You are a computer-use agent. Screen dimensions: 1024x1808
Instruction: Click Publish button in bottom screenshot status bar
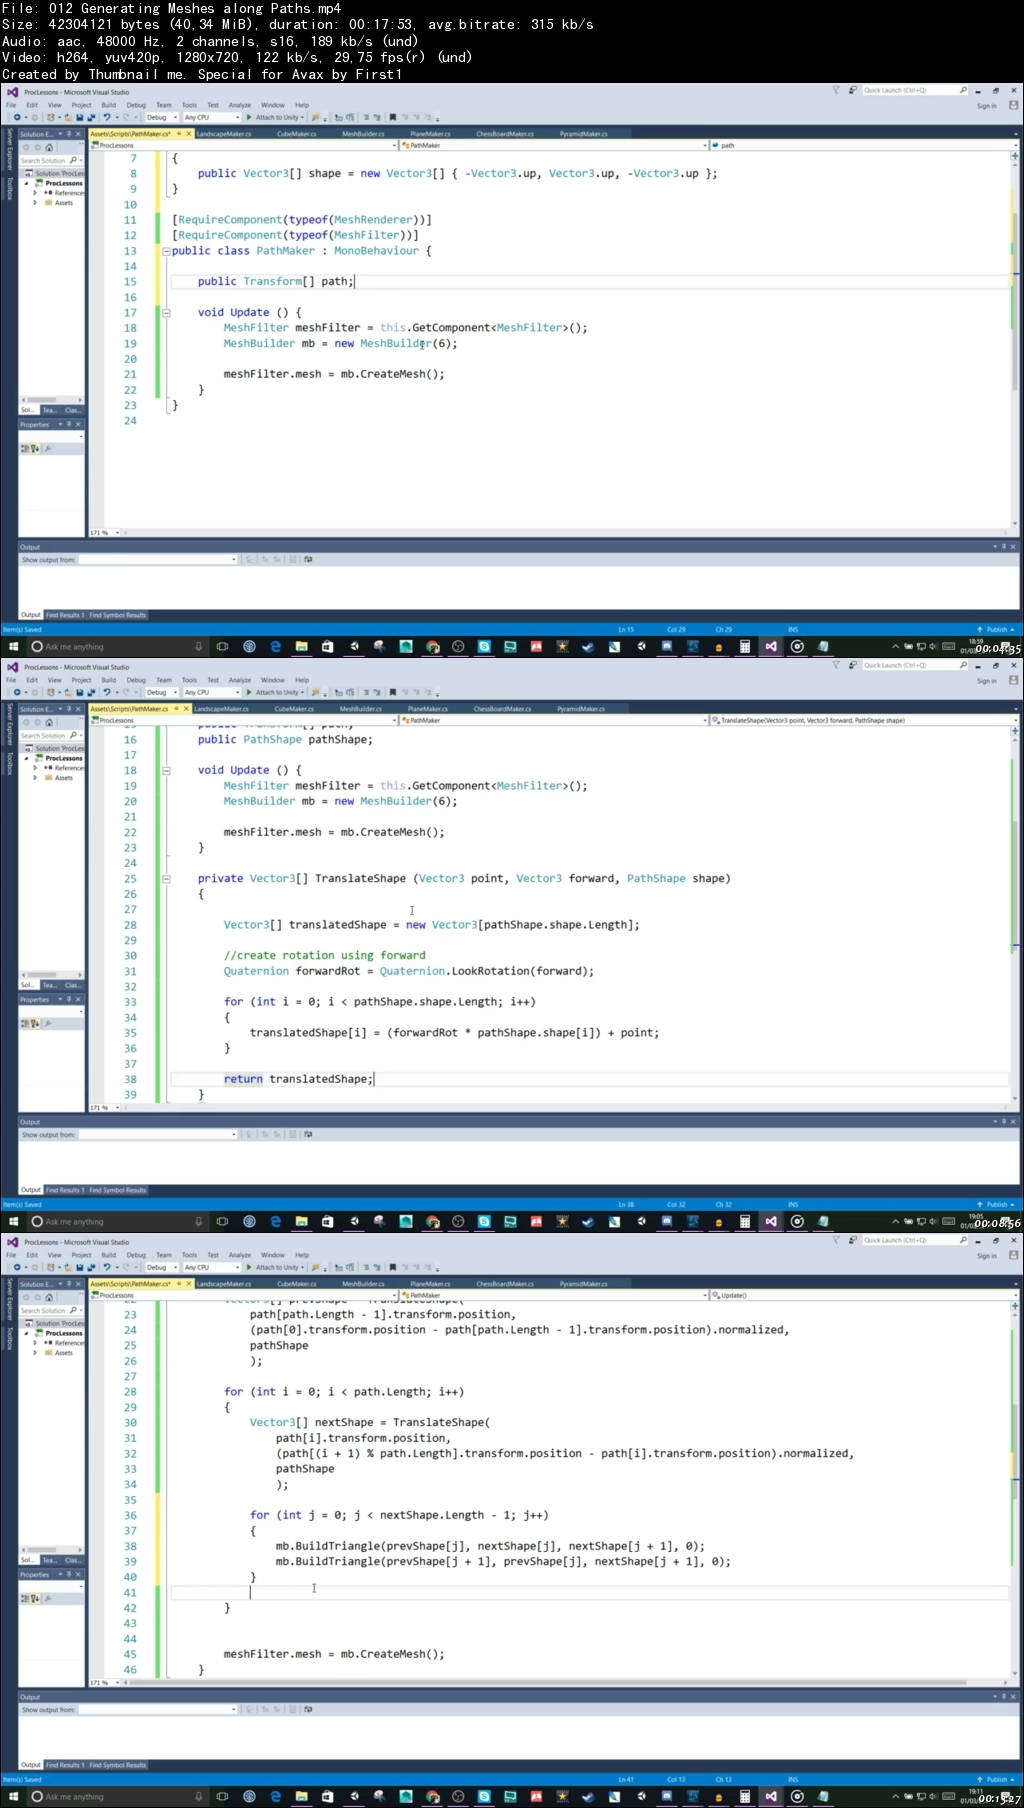(996, 1780)
